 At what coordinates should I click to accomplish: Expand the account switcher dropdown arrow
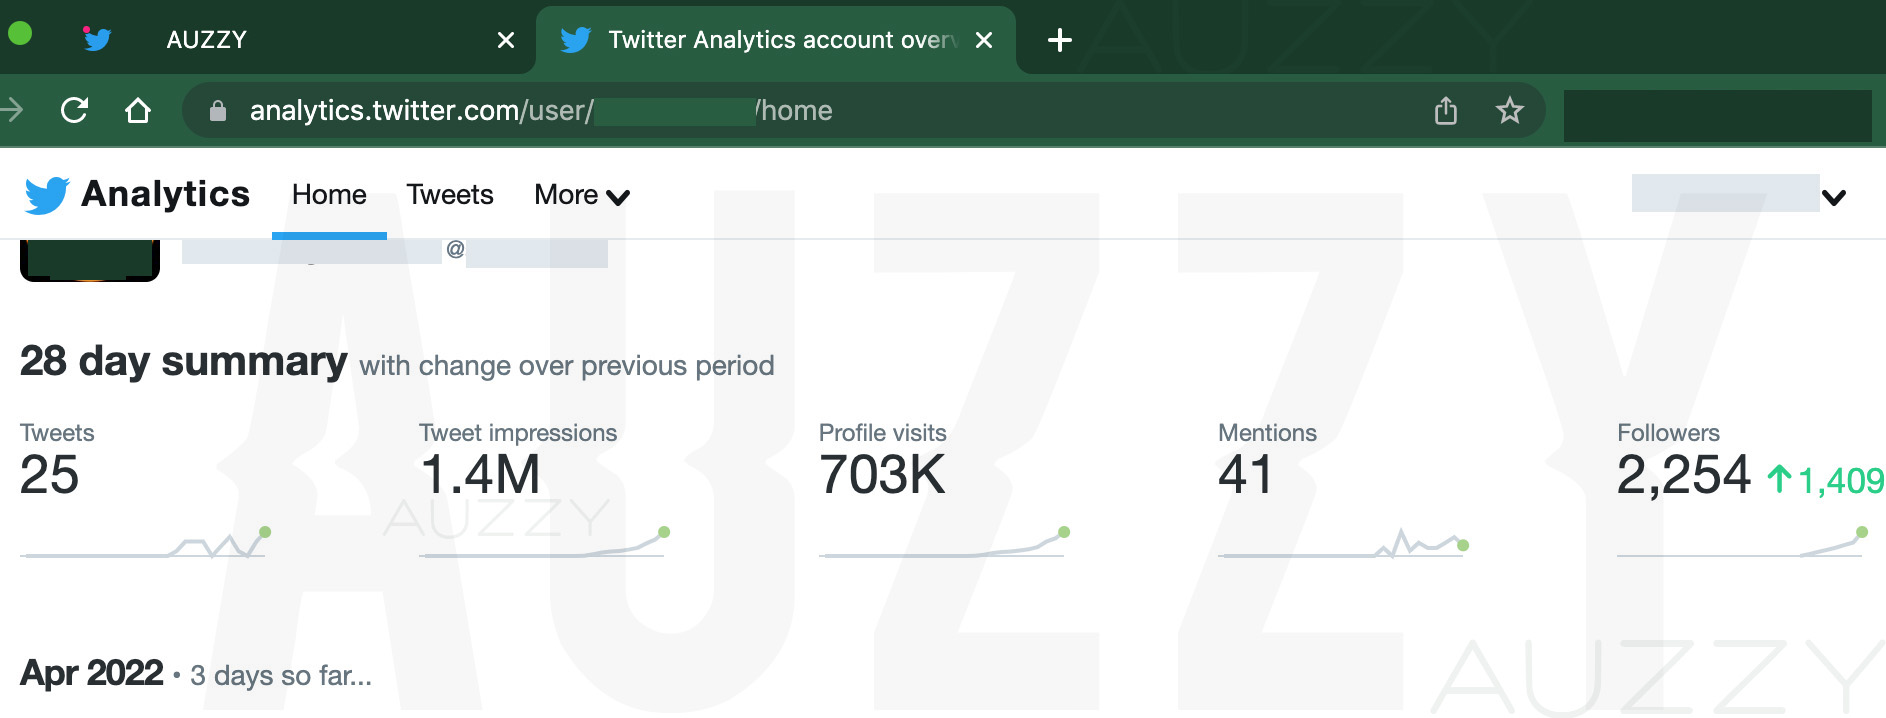point(1834,197)
